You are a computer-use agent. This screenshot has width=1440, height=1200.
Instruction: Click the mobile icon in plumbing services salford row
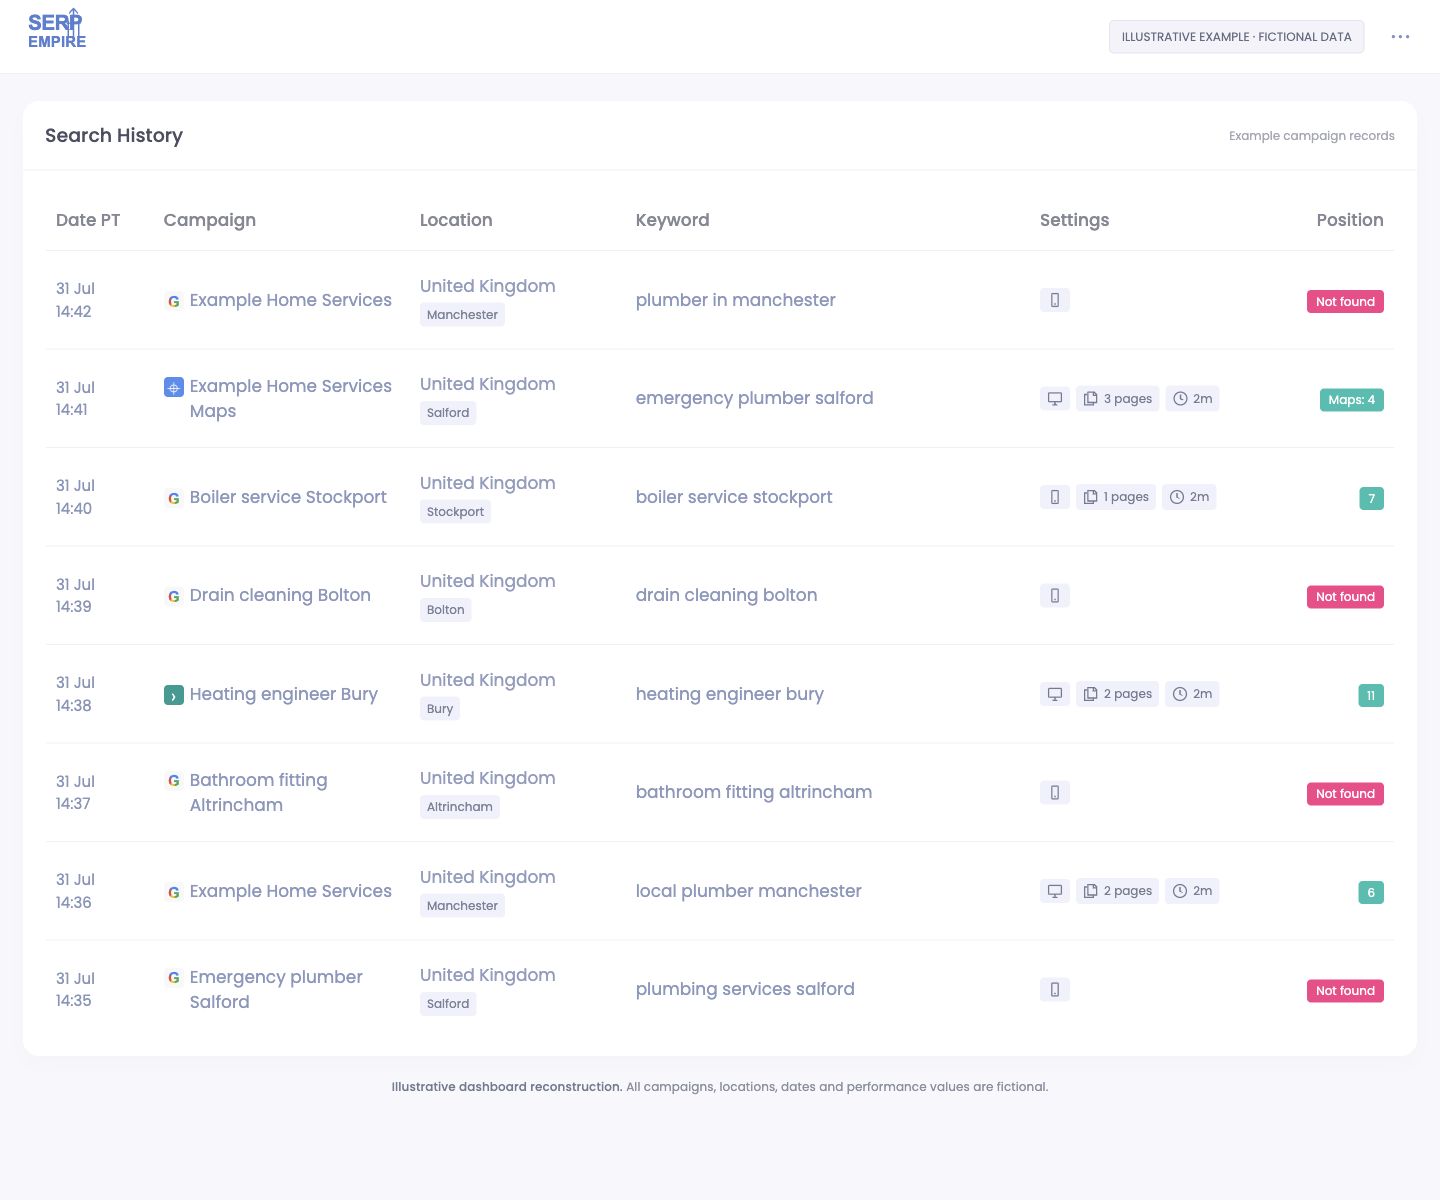[1055, 989]
